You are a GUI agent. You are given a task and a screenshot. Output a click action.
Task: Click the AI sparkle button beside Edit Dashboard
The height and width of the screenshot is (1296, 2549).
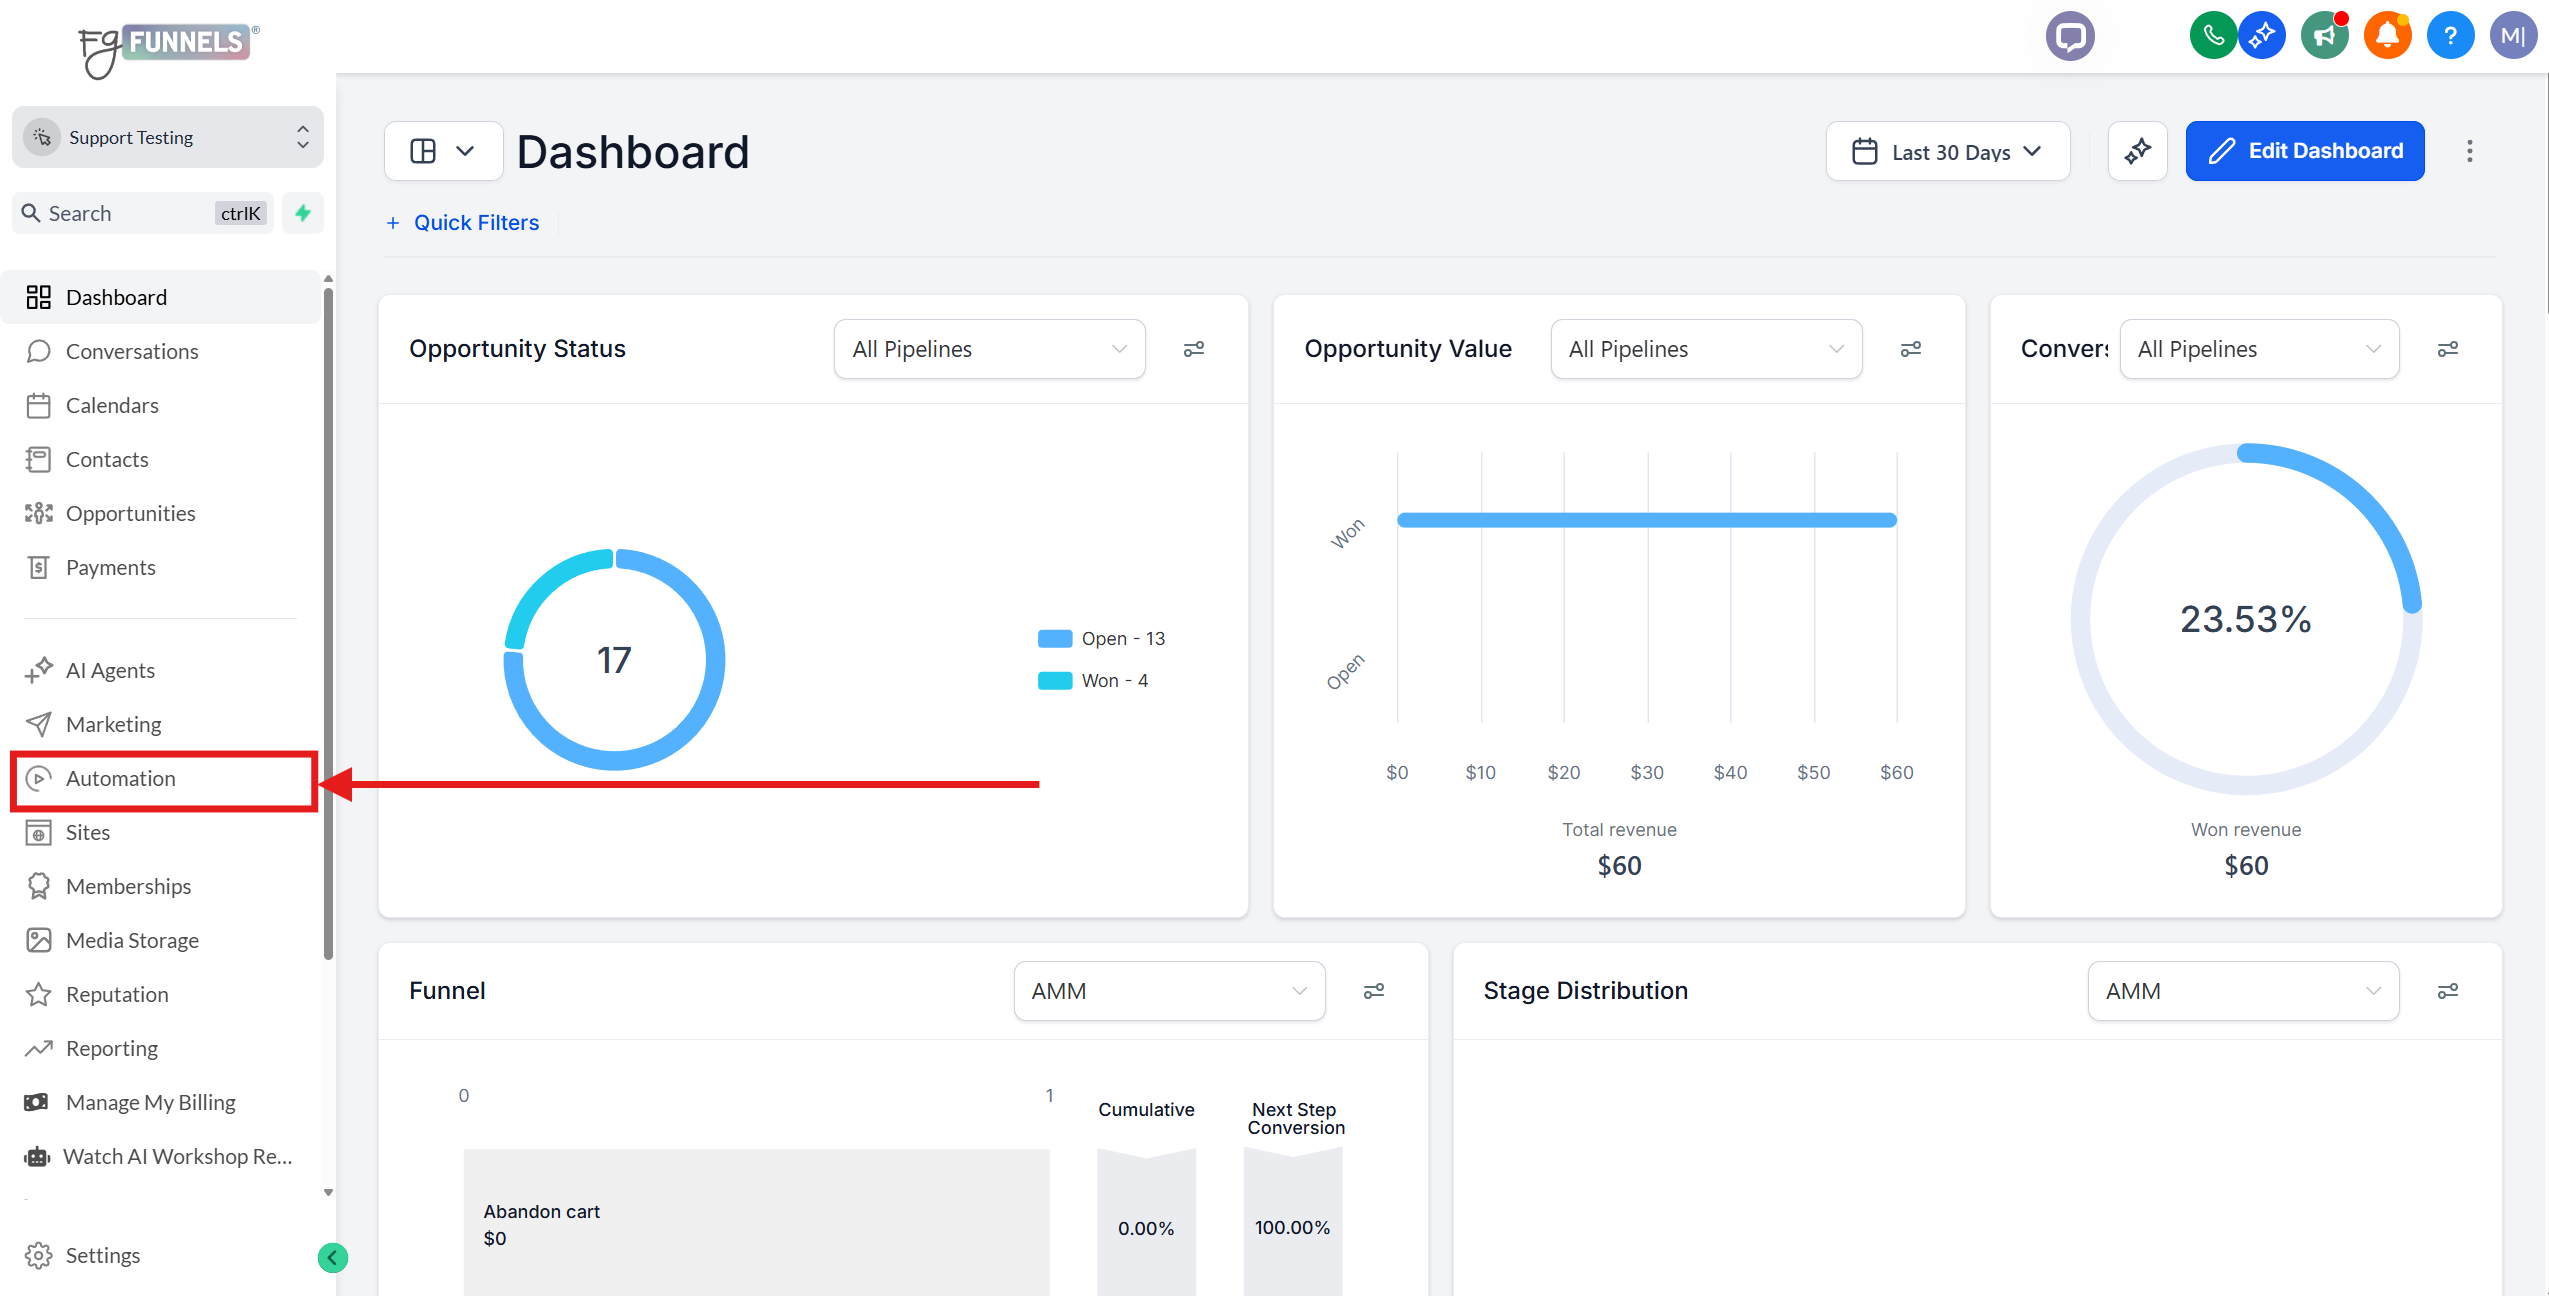[2137, 151]
